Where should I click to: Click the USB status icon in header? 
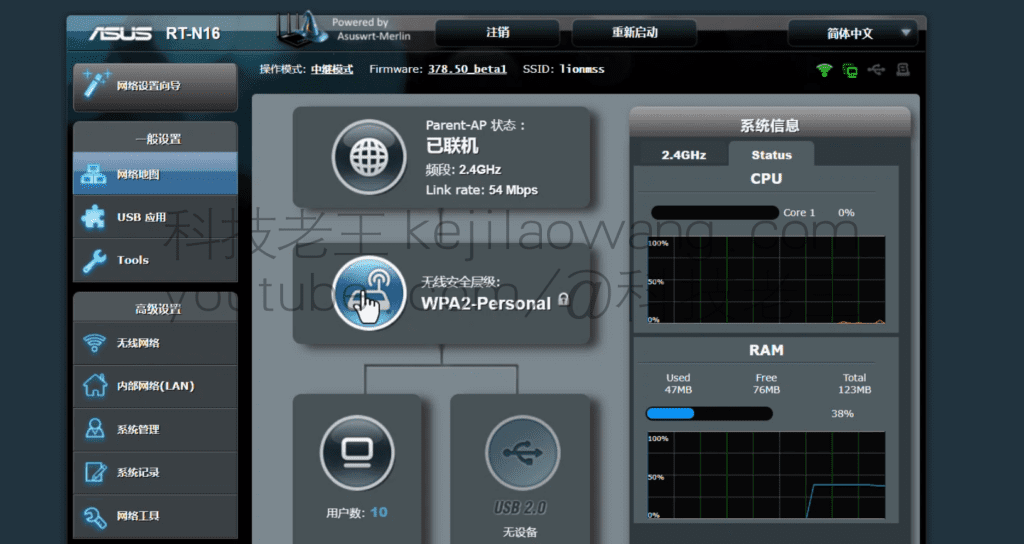click(x=876, y=70)
